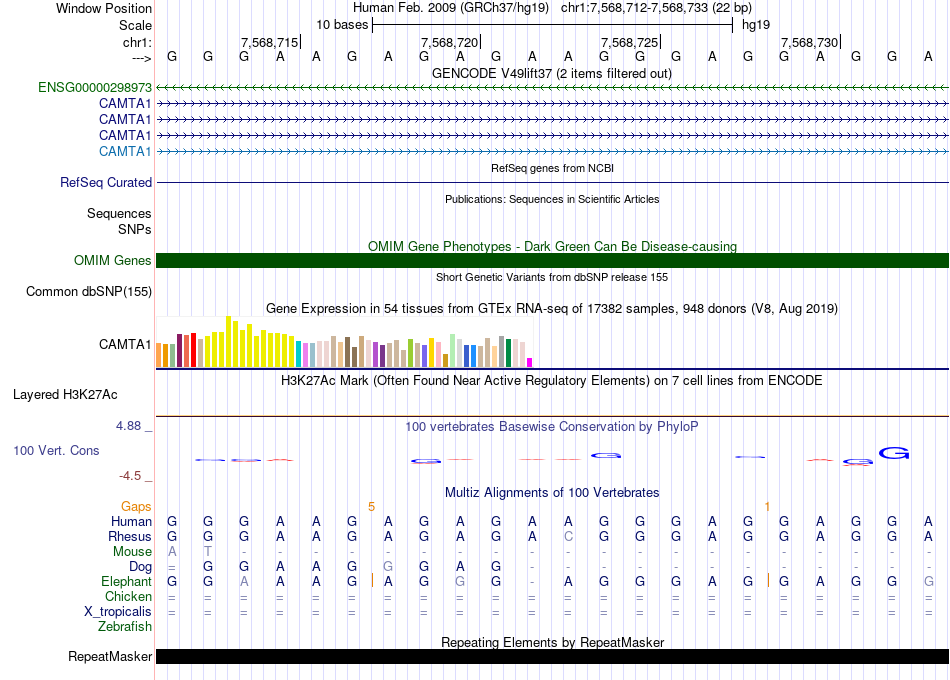This screenshot has width=950, height=680.
Task: Click the tallest yellow GTEx expression bar
Action: 229,341
